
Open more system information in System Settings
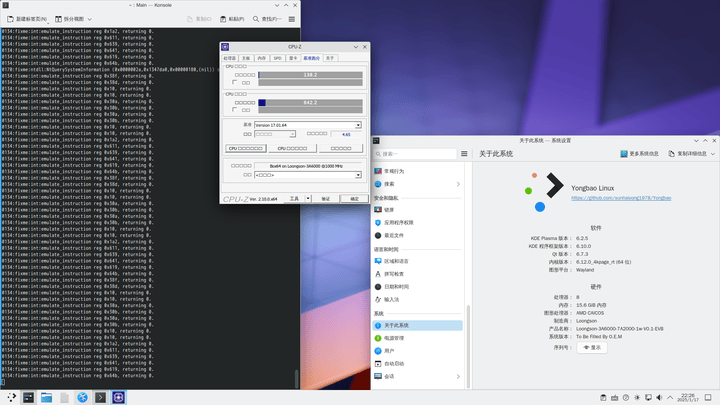tap(640, 154)
